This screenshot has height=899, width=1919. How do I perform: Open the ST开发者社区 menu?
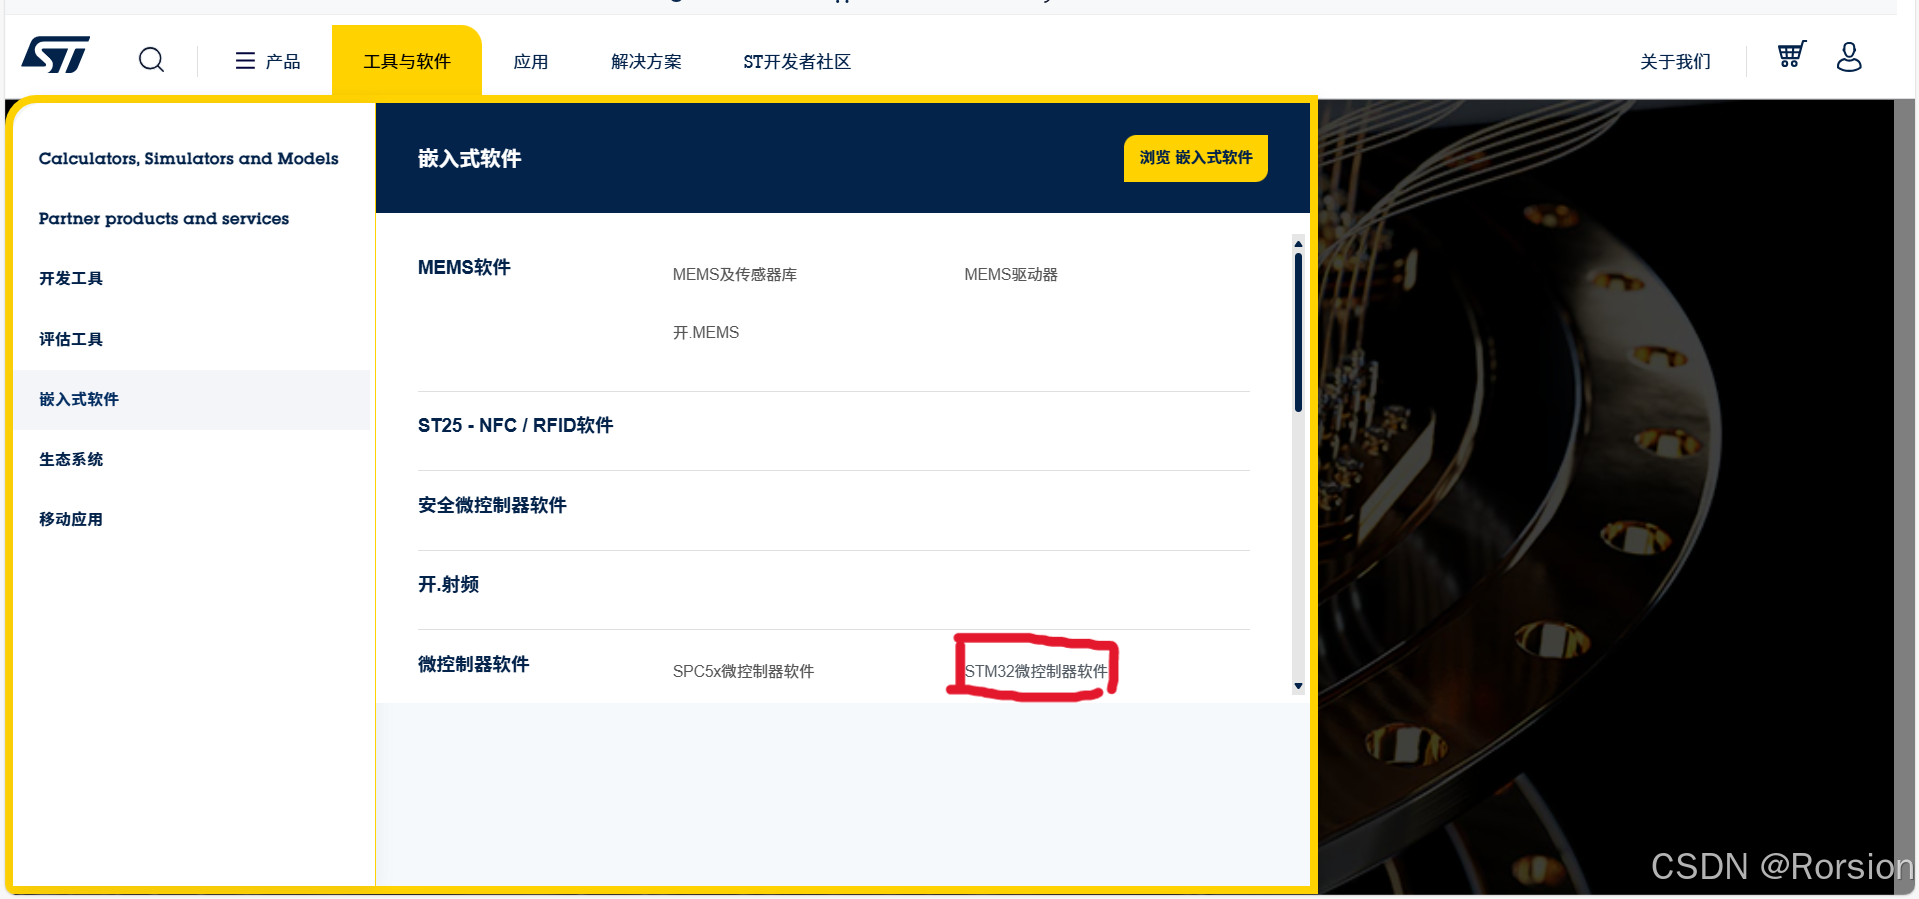point(797,61)
